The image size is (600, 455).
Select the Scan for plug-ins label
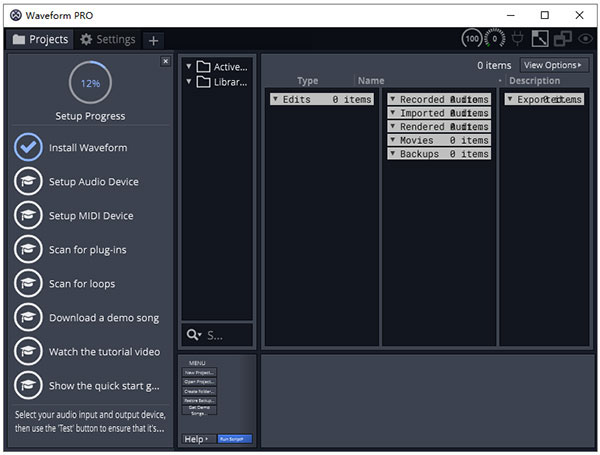click(88, 250)
